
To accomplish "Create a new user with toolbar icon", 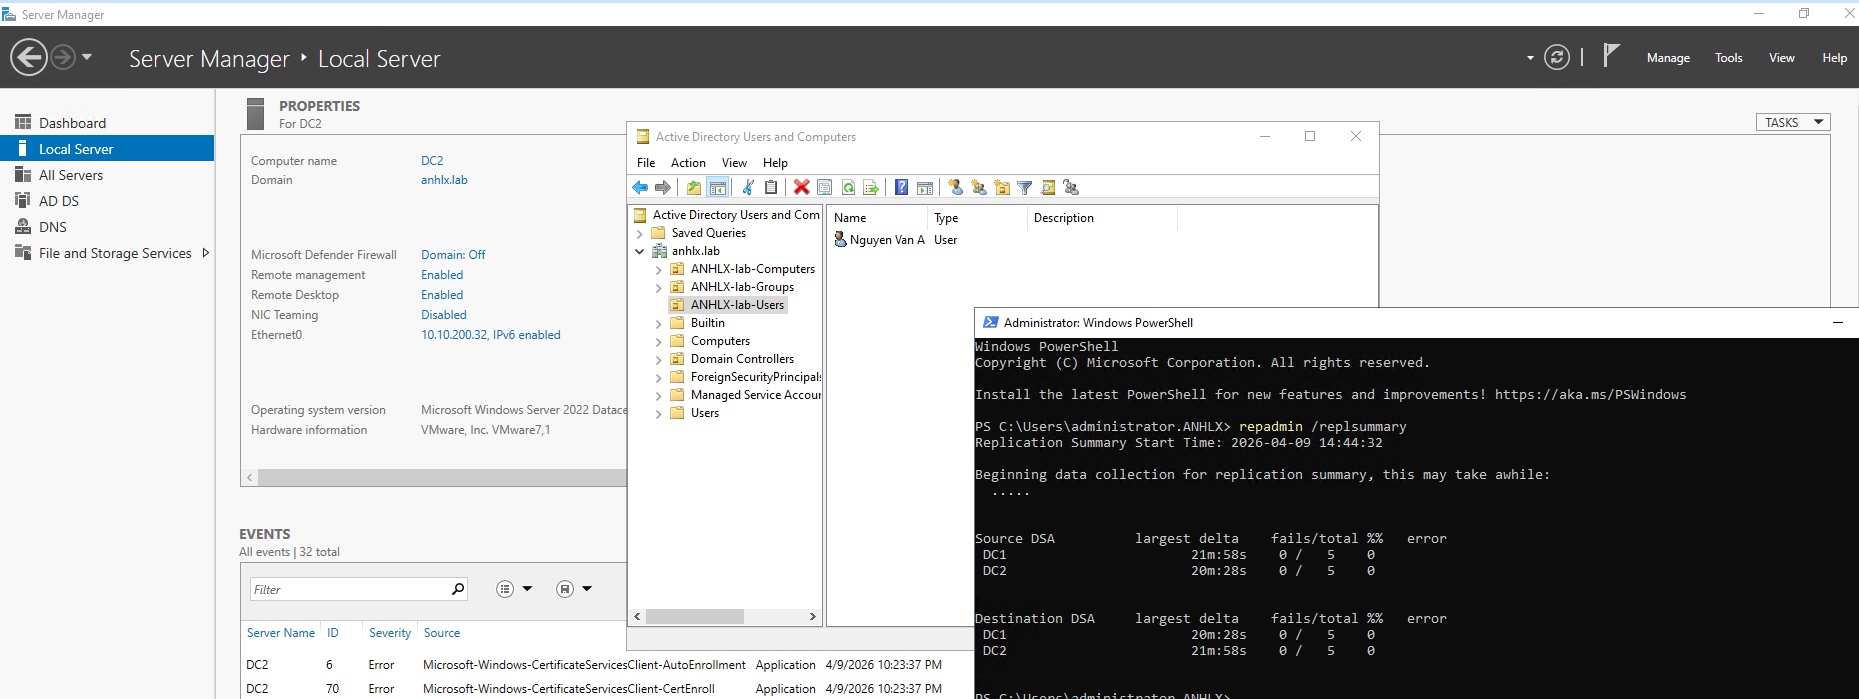I will tap(956, 187).
